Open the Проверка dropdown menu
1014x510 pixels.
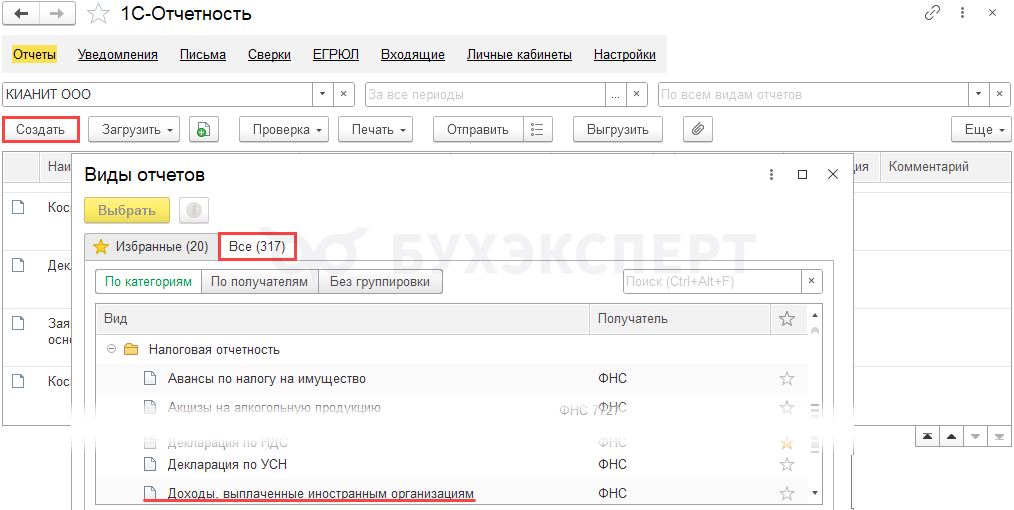pyautogui.click(x=284, y=129)
